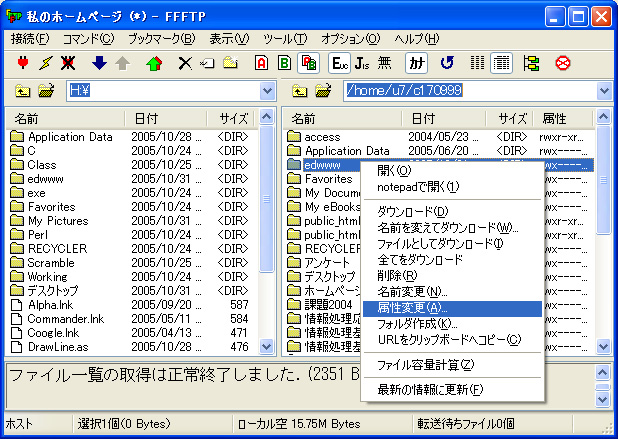
Task: Click the folder sync browsing icon
Action: [531, 63]
